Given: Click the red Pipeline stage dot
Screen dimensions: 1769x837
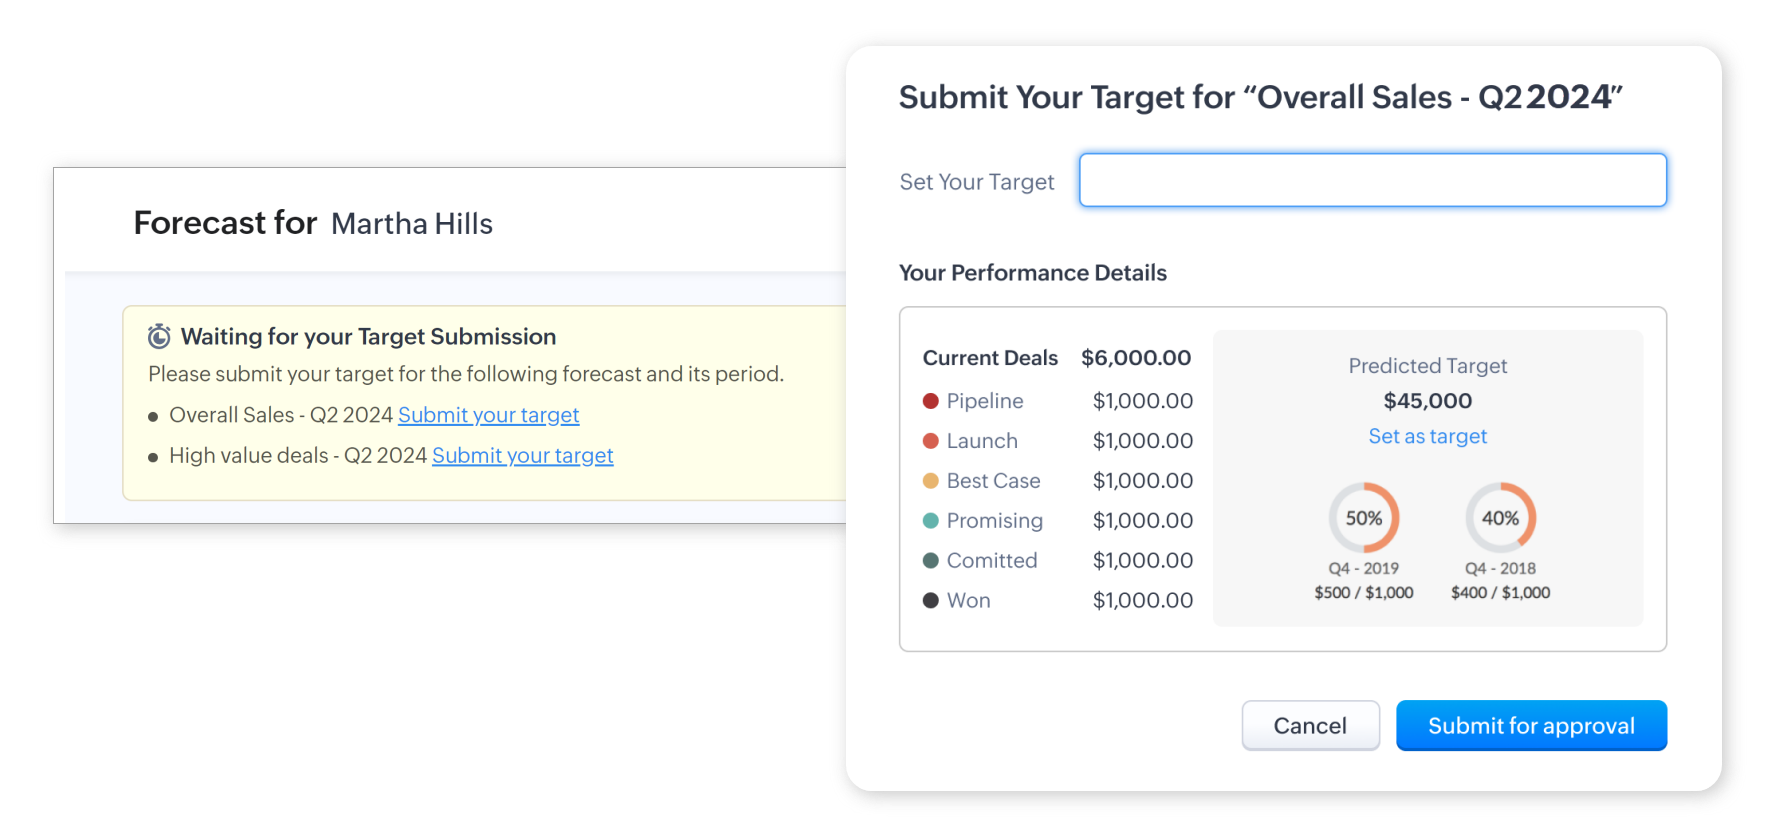Looking at the screenshot, I should [x=930, y=401].
